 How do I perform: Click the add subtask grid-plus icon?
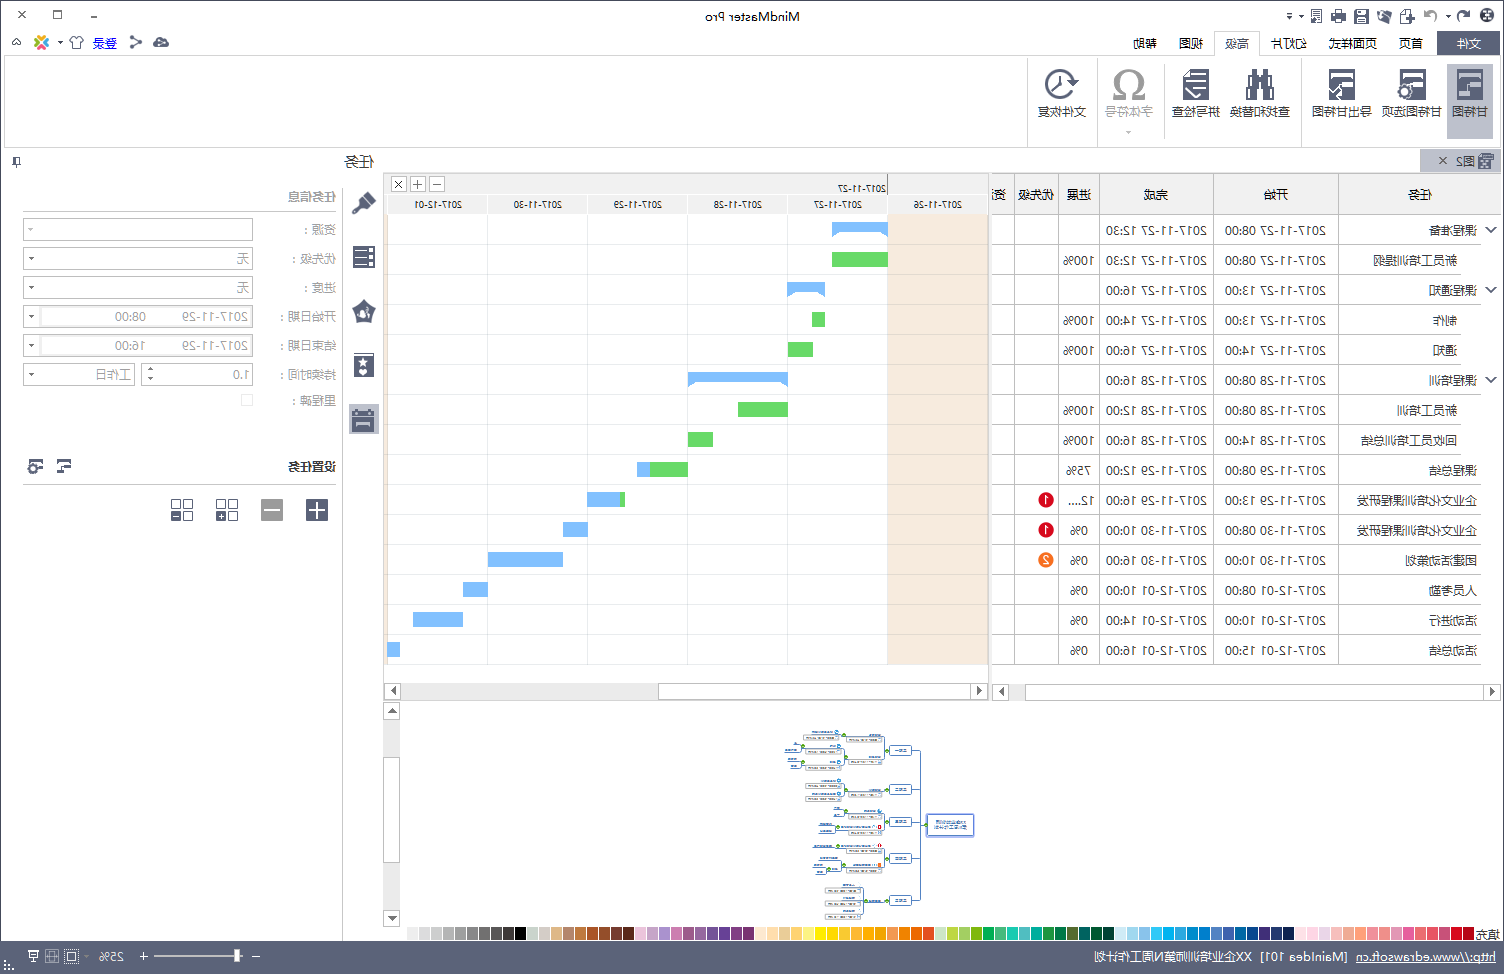tap(227, 510)
